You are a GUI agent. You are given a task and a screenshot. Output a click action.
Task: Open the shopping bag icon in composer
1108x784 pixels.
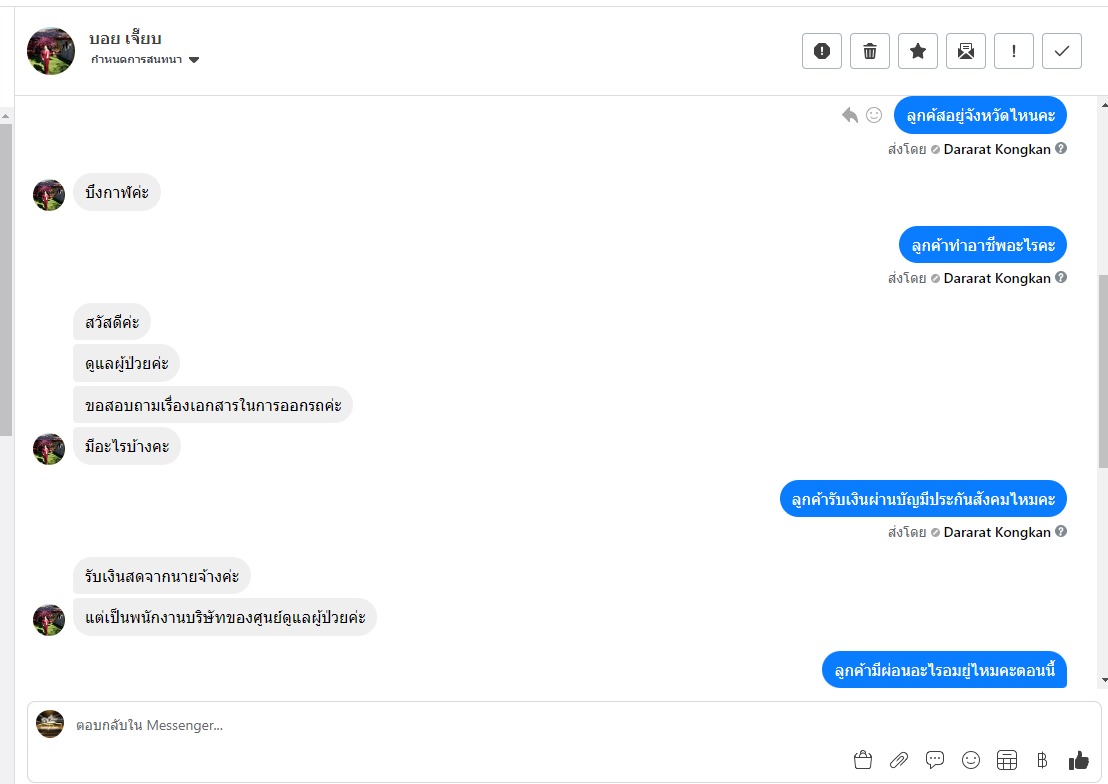point(863,760)
